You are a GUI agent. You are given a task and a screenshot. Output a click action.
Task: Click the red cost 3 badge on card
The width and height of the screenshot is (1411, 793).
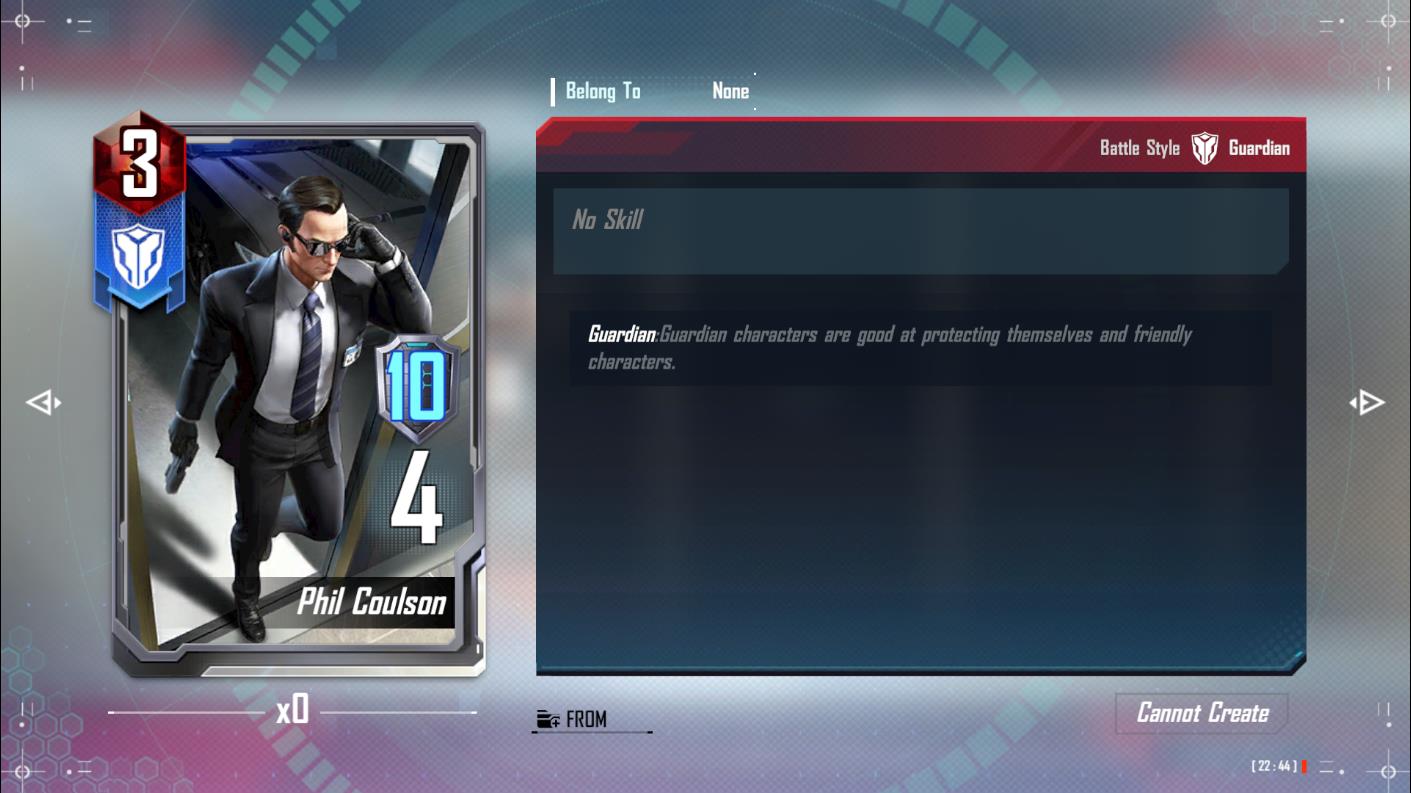pyautogui.click(x=140, y=162)
